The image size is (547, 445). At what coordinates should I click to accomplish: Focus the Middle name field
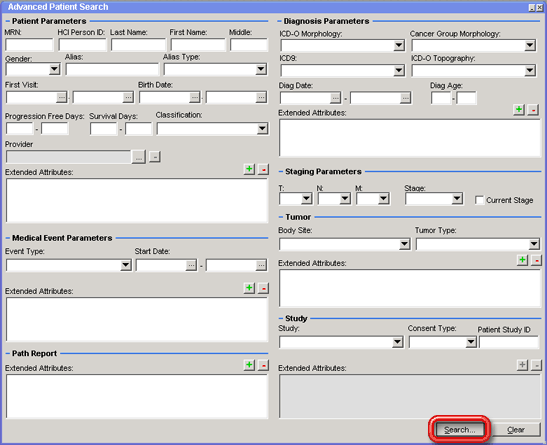[249, 45]
